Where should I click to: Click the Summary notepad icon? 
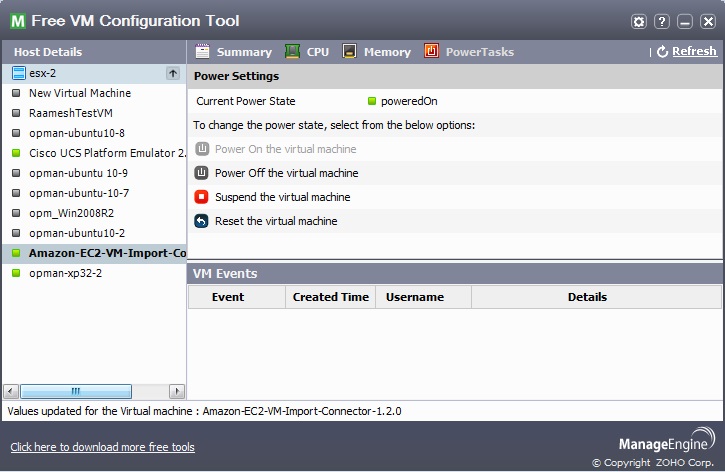pyautogui.click(x=202, y=51)
